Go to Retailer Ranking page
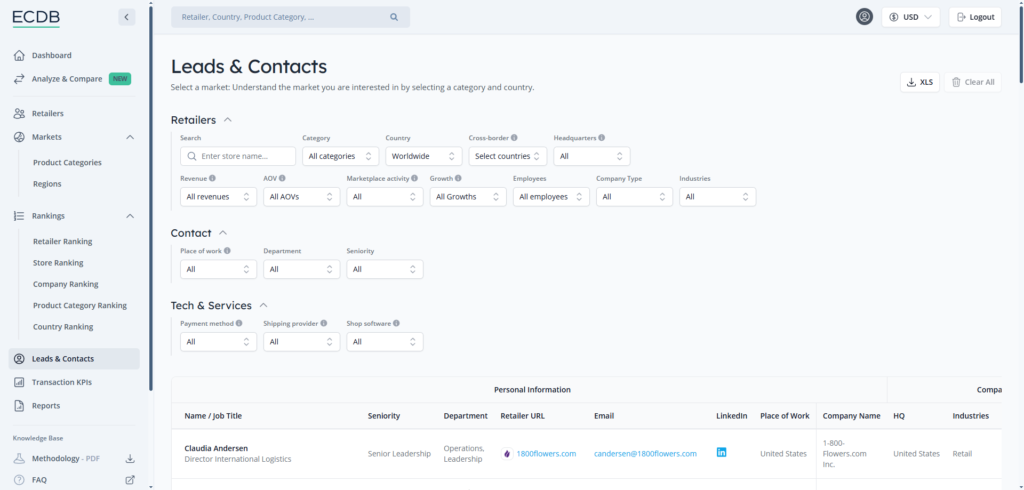 coord(62,241)
